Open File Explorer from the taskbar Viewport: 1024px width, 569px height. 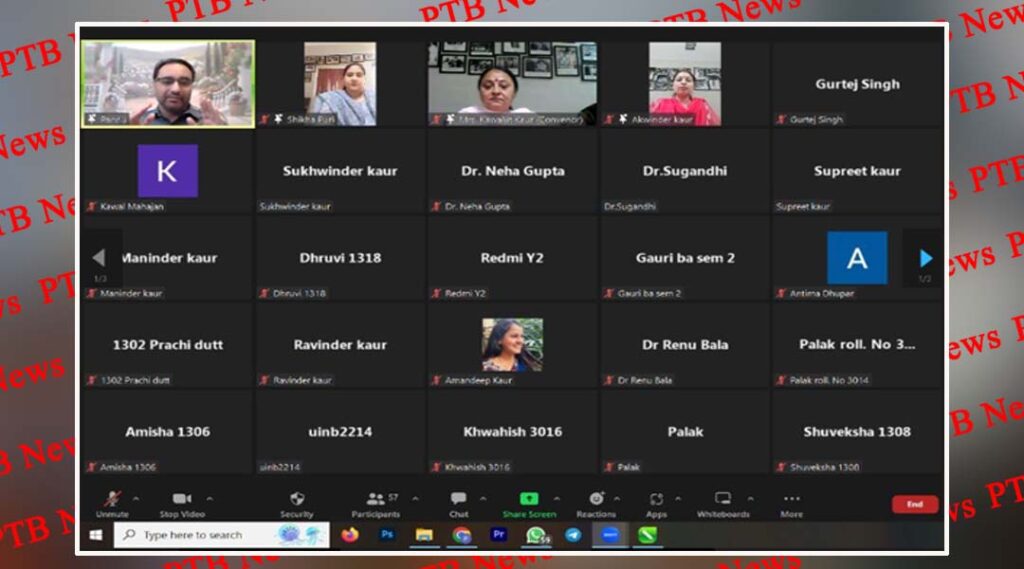tap(424, 535)
